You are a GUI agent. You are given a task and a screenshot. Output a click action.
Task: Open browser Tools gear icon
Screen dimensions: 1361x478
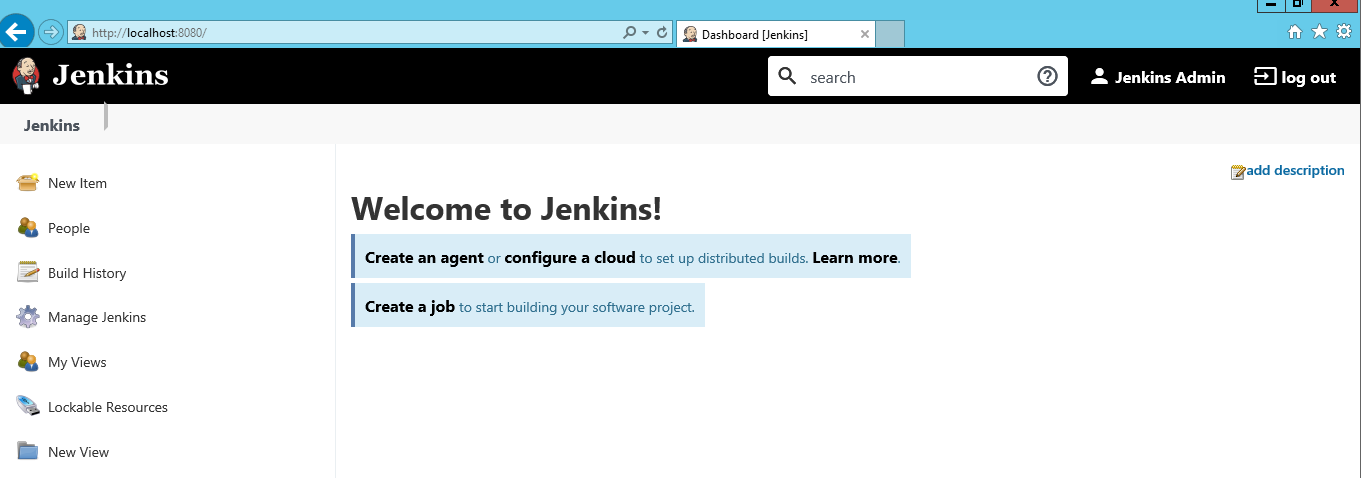pyautogui.click(x=1344, y=32)
